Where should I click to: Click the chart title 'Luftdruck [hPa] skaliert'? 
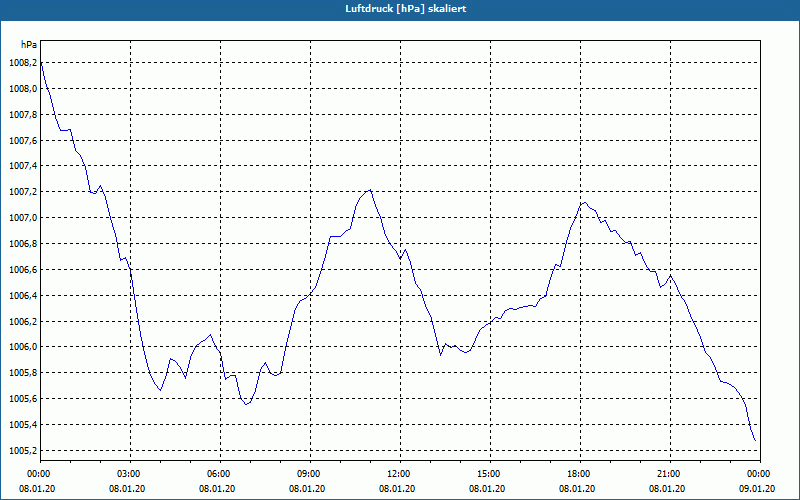click(x=406, y=9)
